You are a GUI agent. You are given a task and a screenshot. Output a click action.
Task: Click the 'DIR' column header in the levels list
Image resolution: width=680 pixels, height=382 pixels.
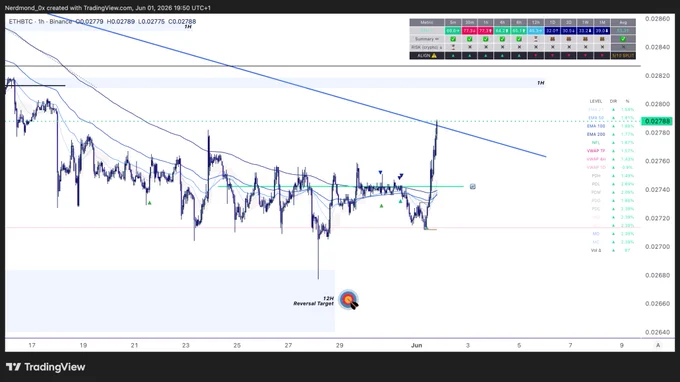tap(613, 101)
